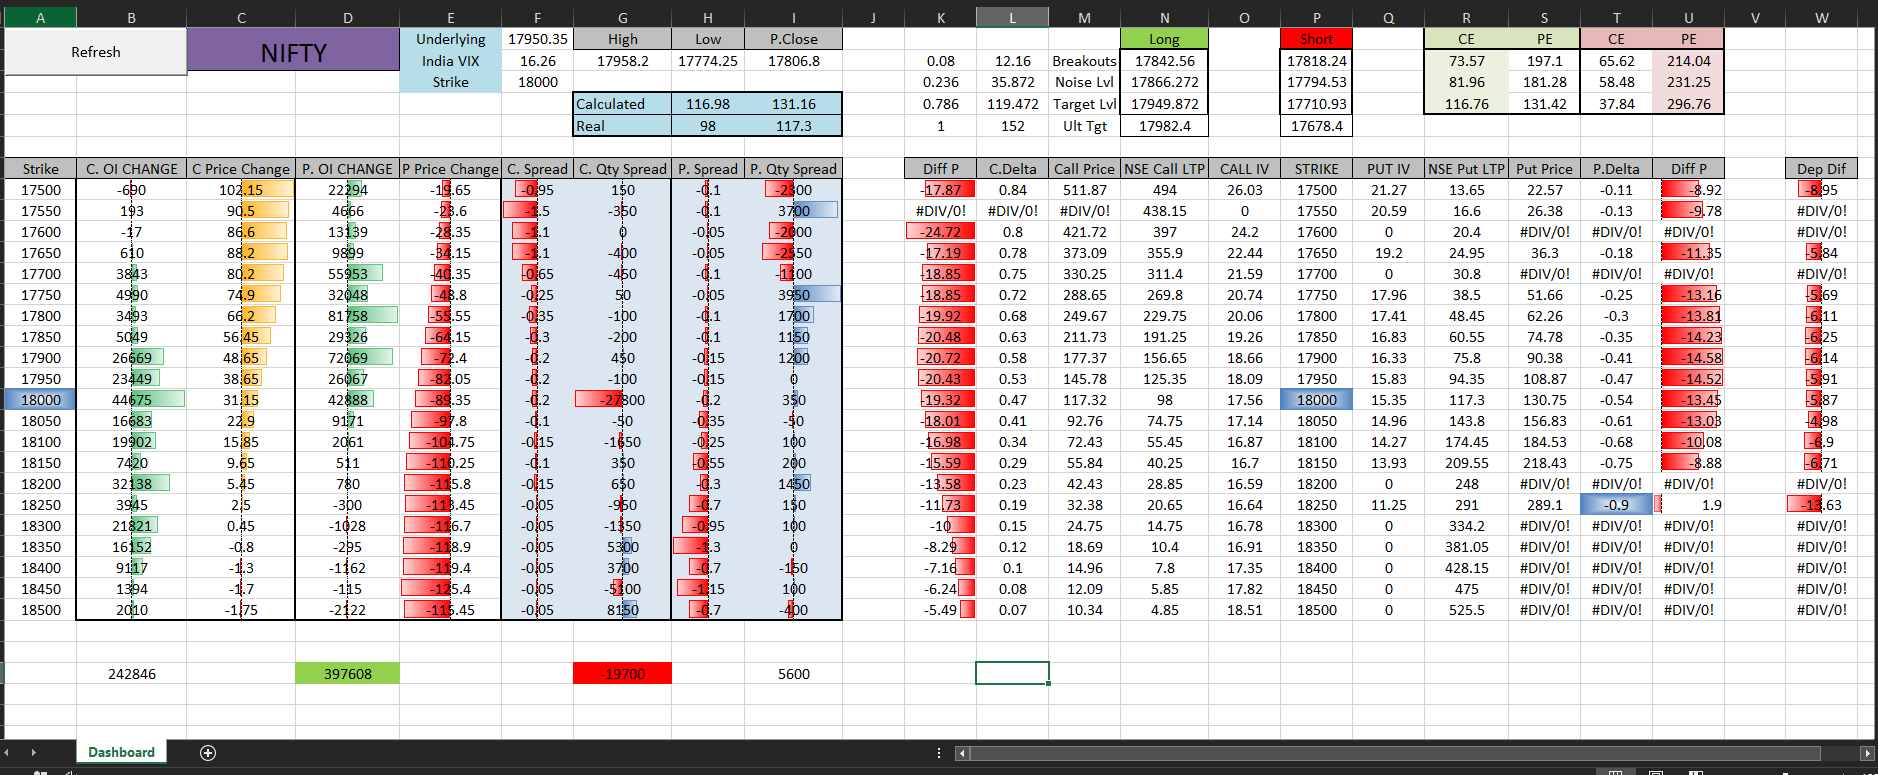
Task: Select the India VIX label cell
Action: click(450, 61)
